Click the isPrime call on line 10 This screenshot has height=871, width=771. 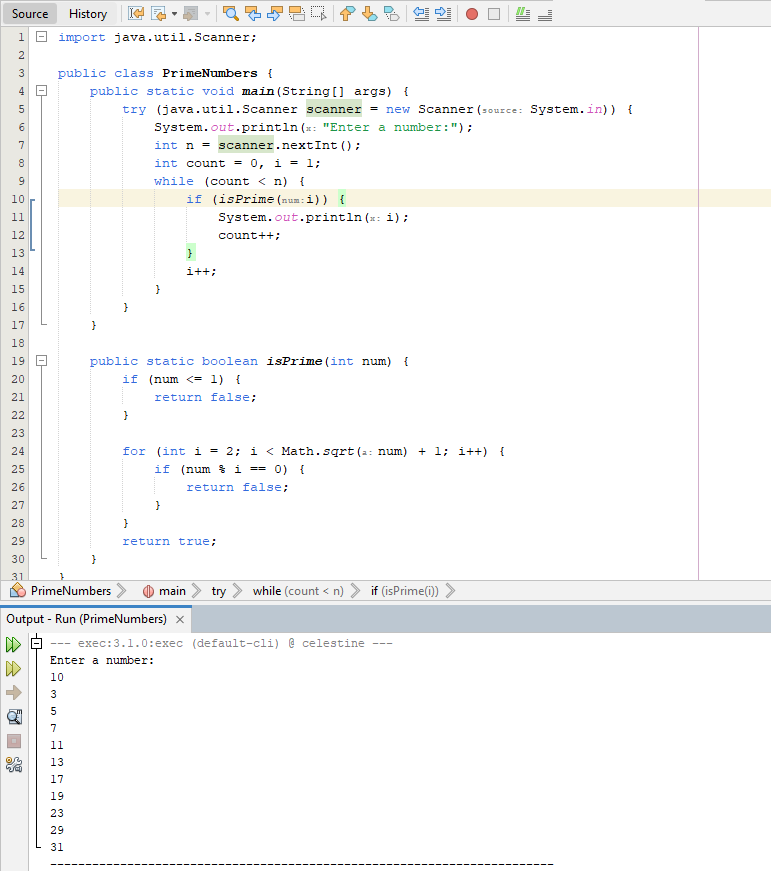[246, 199]
